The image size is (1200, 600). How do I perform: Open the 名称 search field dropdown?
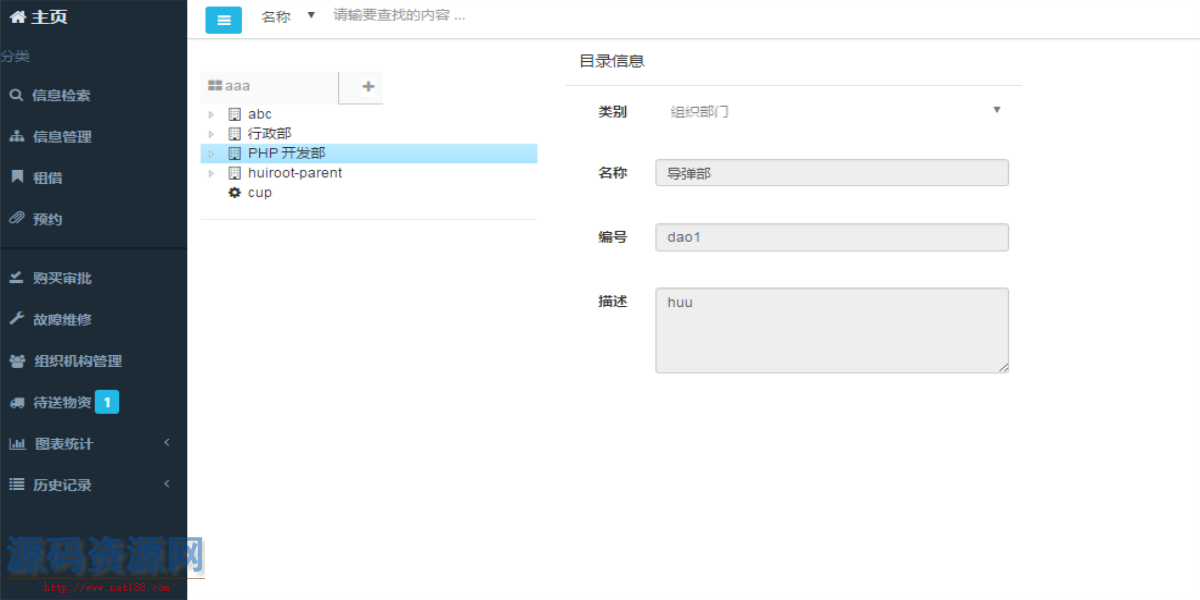click(310, 15)
